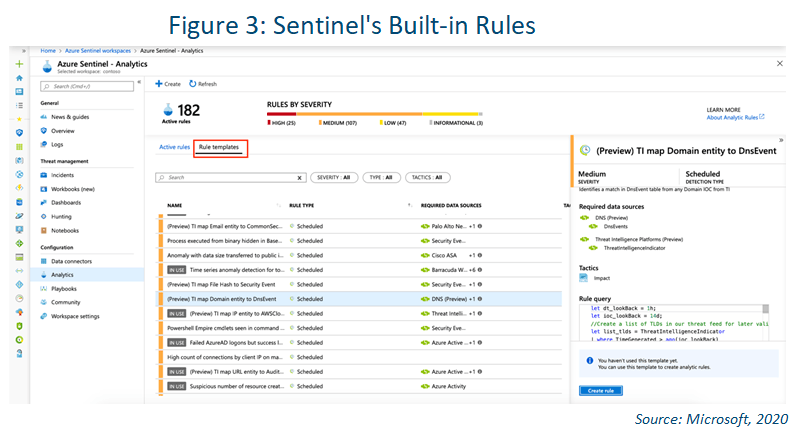Click the LOW (47) severity legend
The width and height of the screenshot is (798, 434).
[x=393, y=123]
